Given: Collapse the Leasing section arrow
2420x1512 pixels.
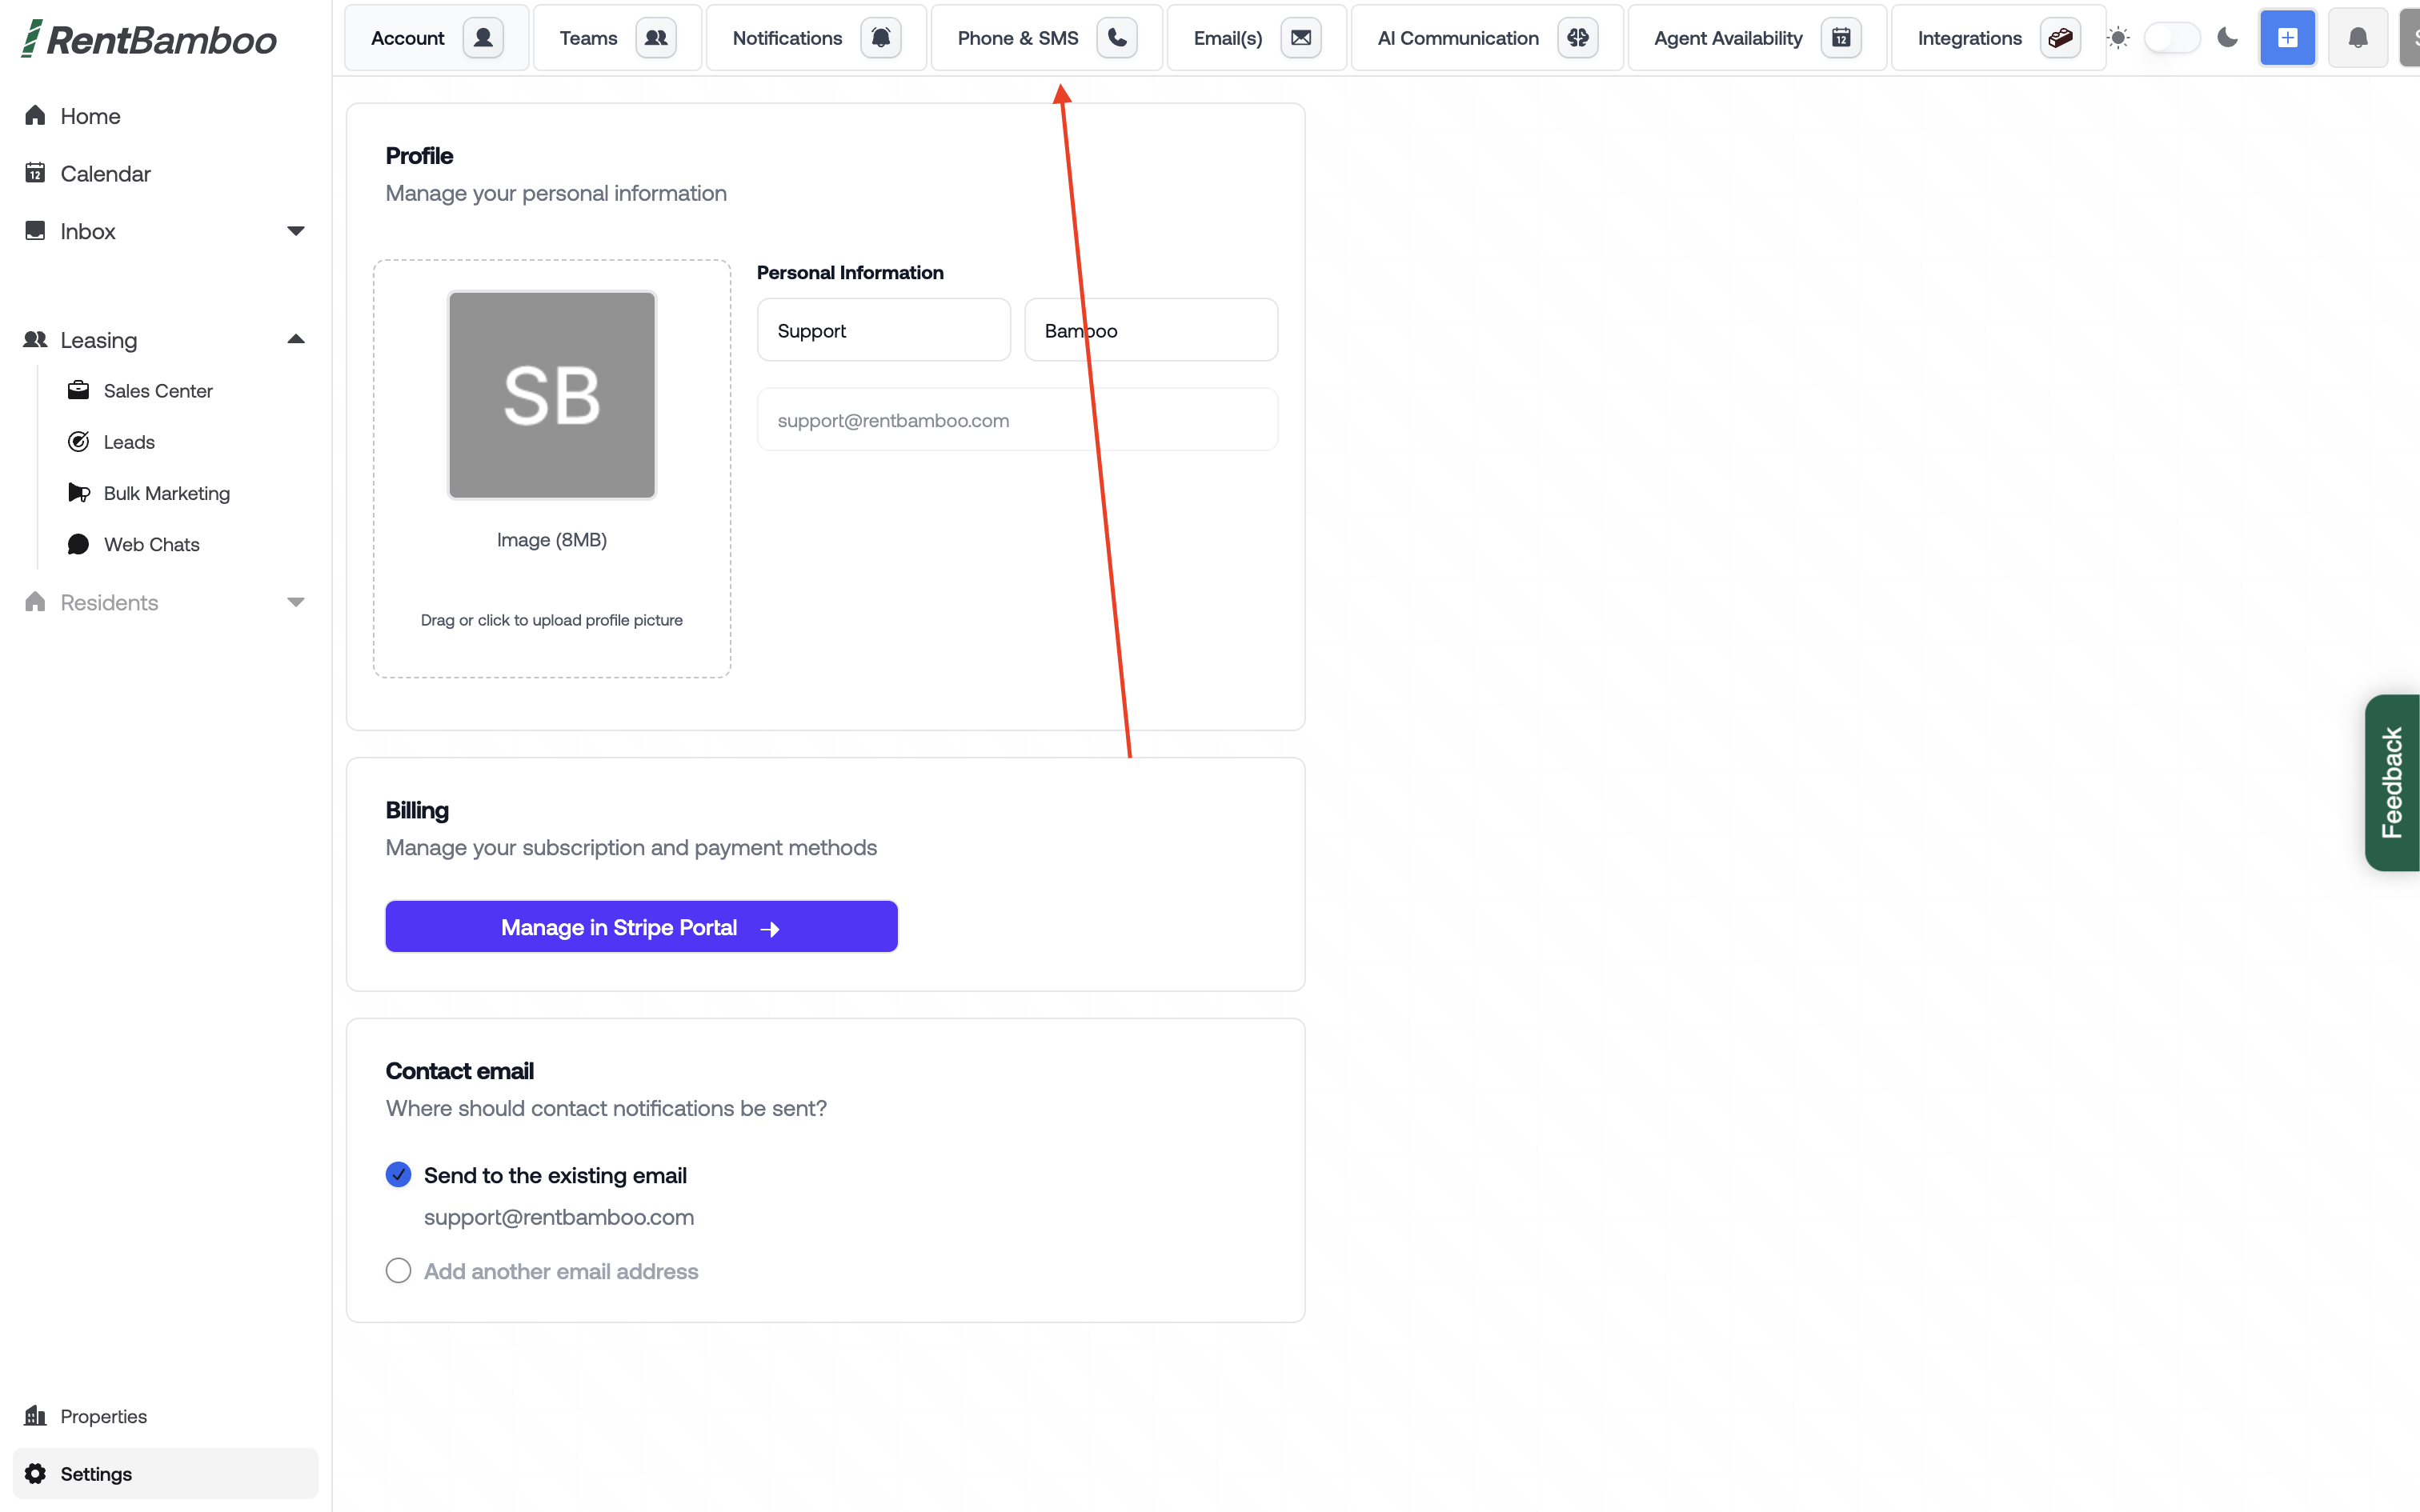Looking at the screenshot, I should click(x=295, y=339).
